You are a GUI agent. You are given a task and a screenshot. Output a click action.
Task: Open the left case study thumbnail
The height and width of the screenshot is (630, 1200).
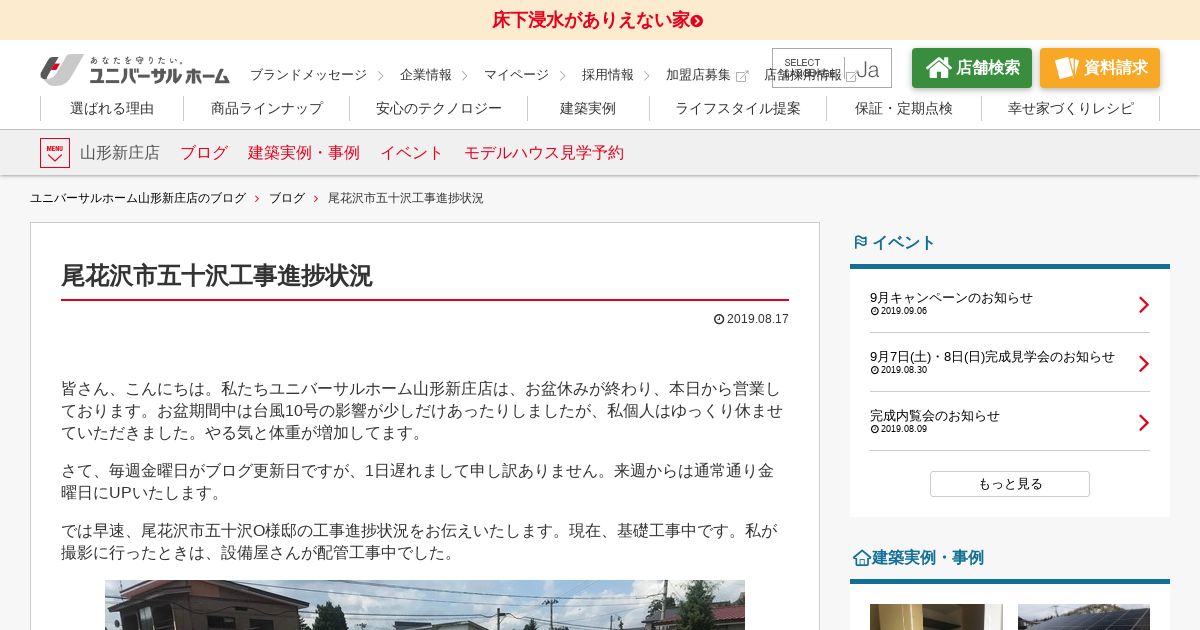pyautogui.click(x=936, y=617)
